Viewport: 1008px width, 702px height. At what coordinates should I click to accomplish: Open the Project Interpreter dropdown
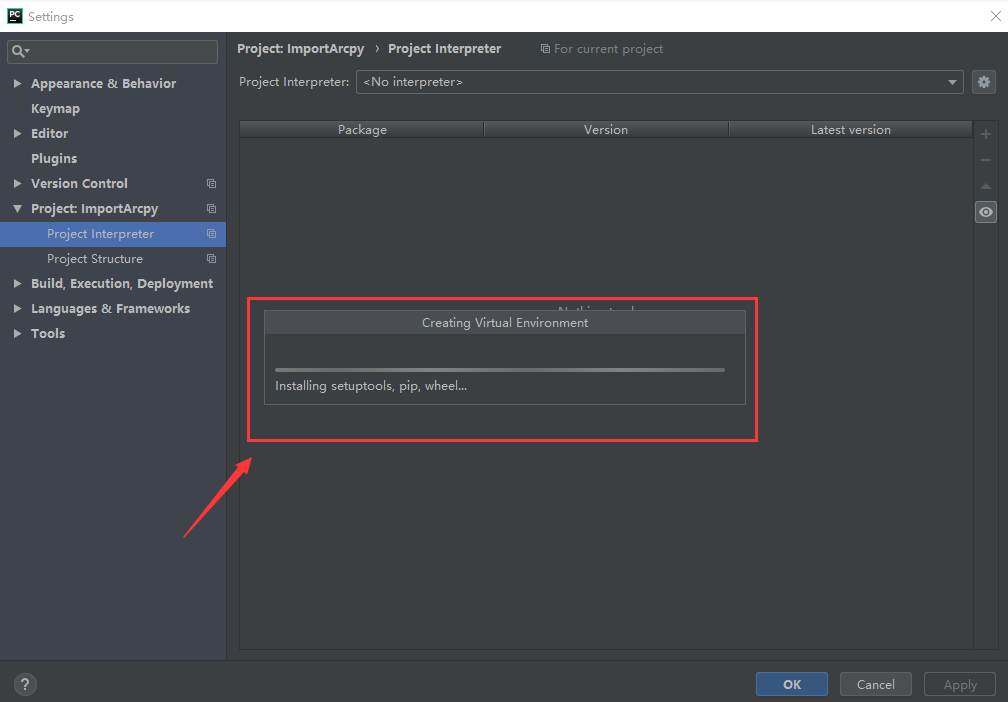pyautogui.click(x=660, y=82)
